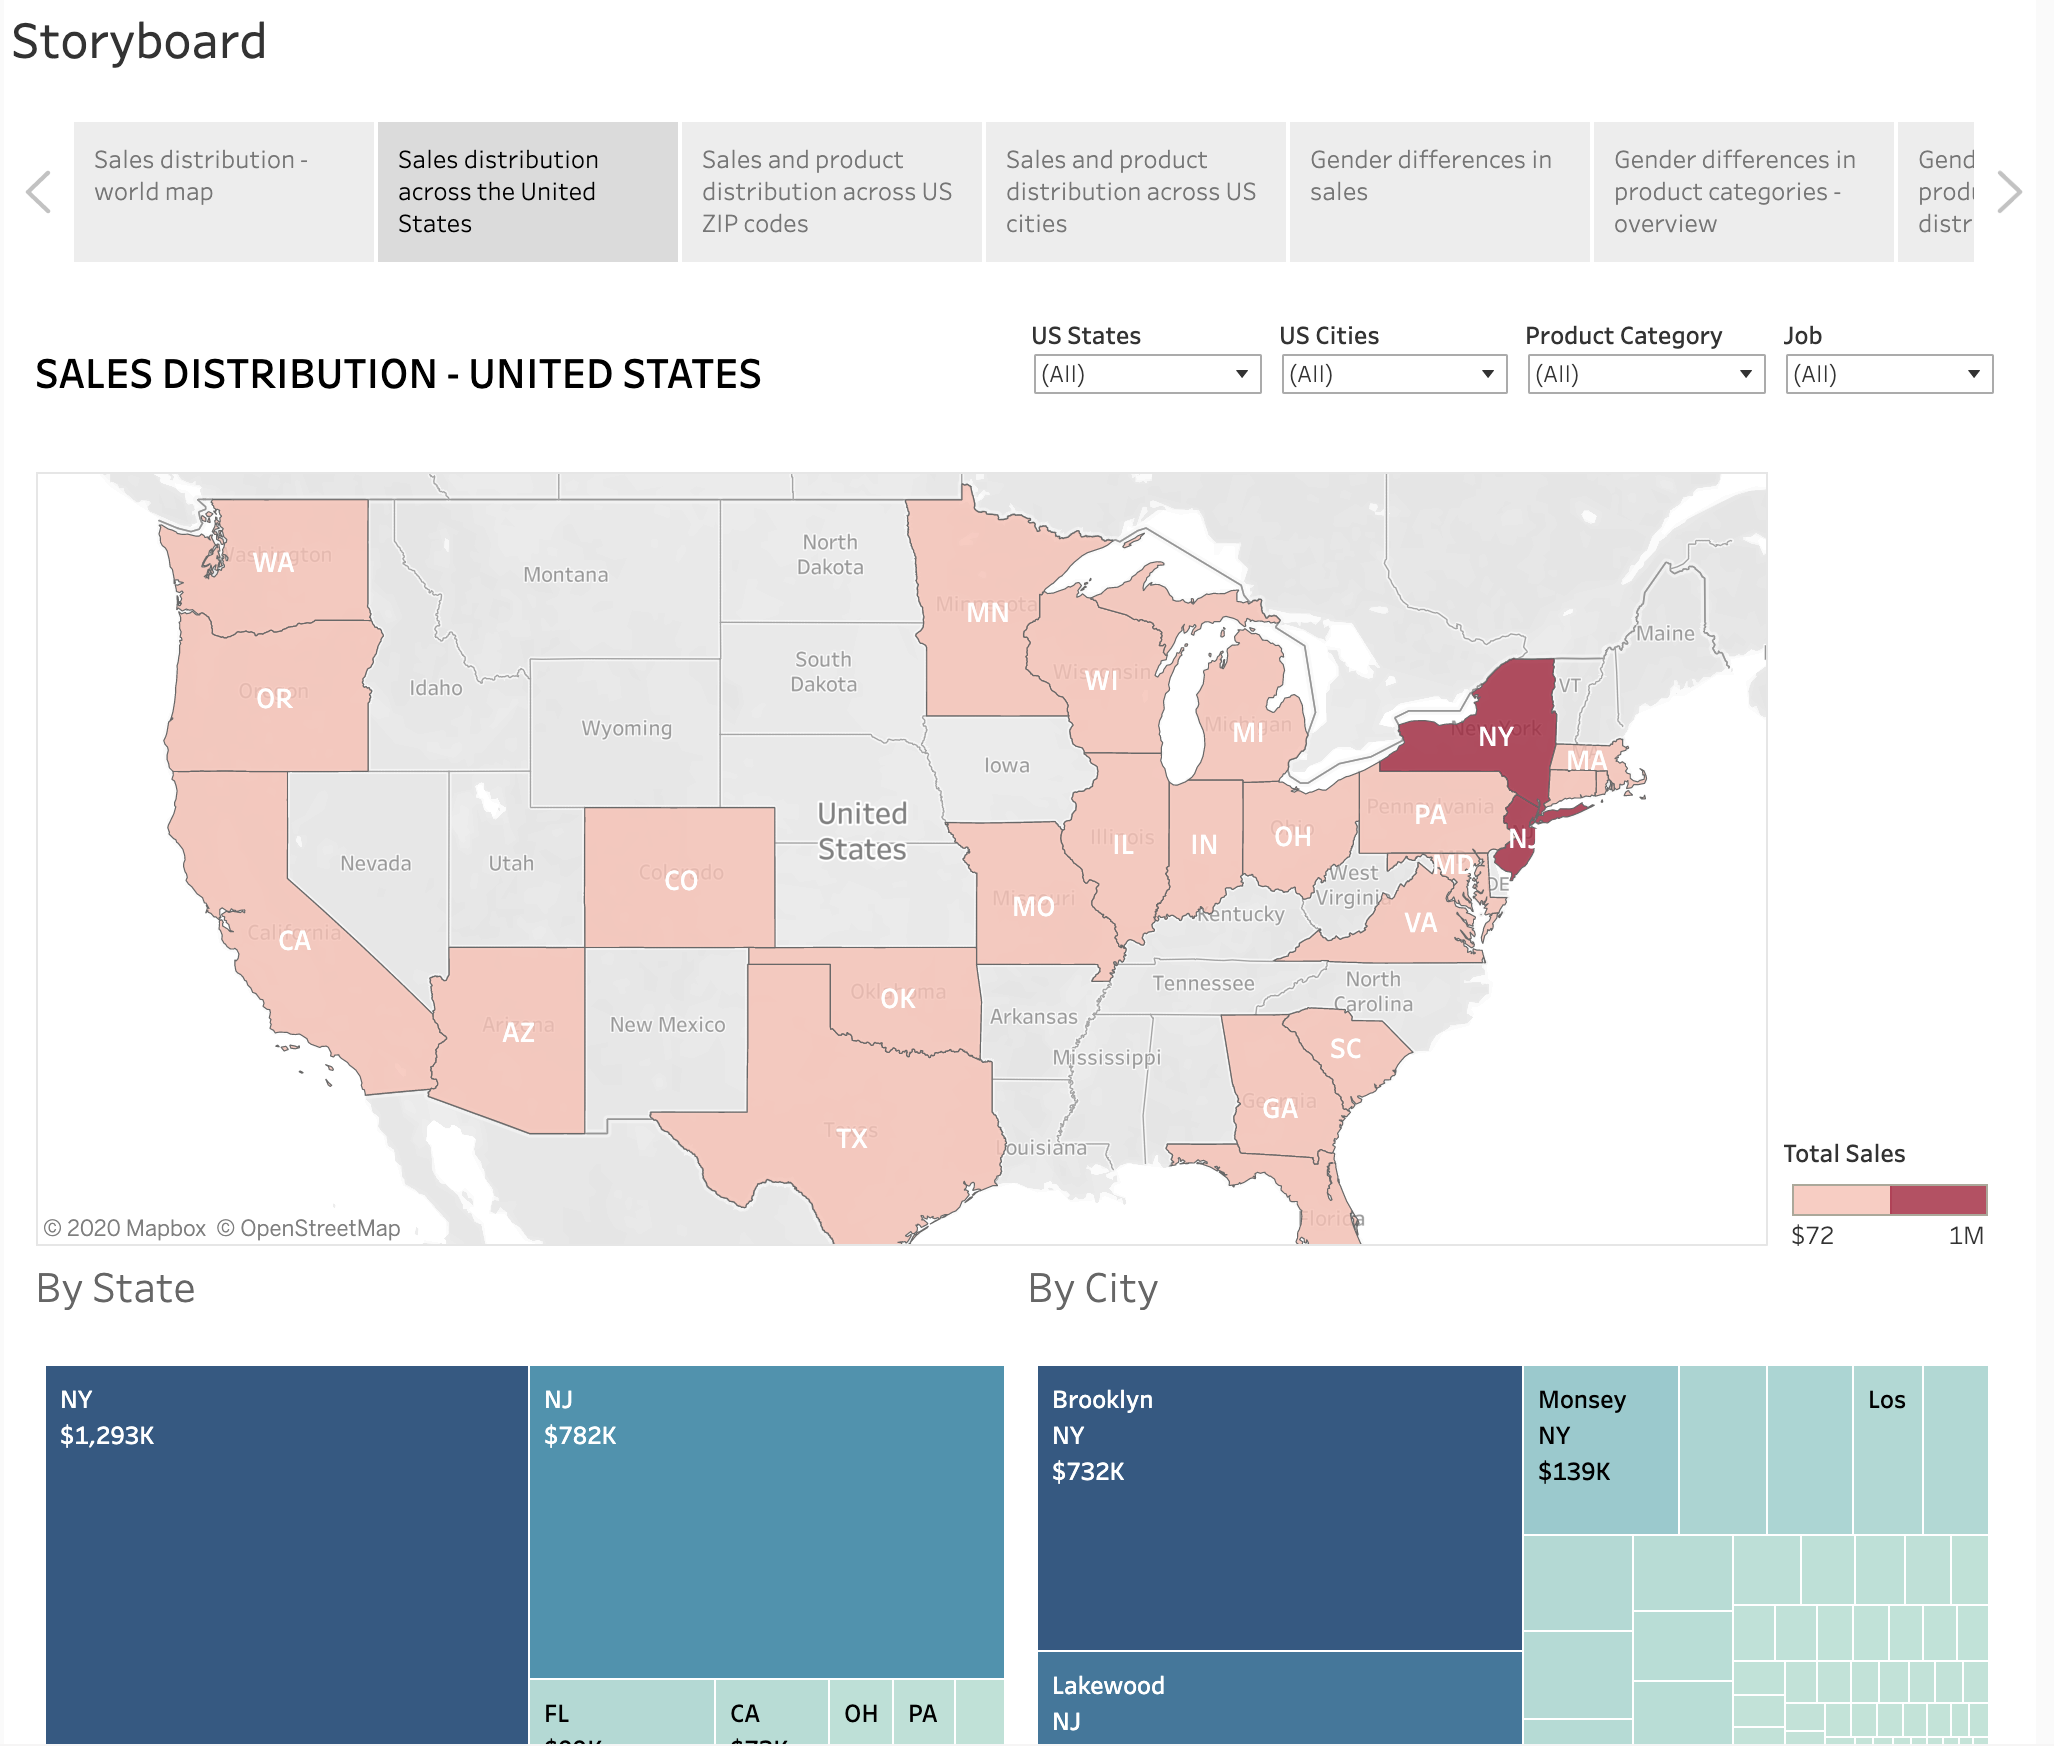Viewport: 2054px width, 1746px height.
Task: Go to US cities distribution tab
Action: [x=1134, y=192]
